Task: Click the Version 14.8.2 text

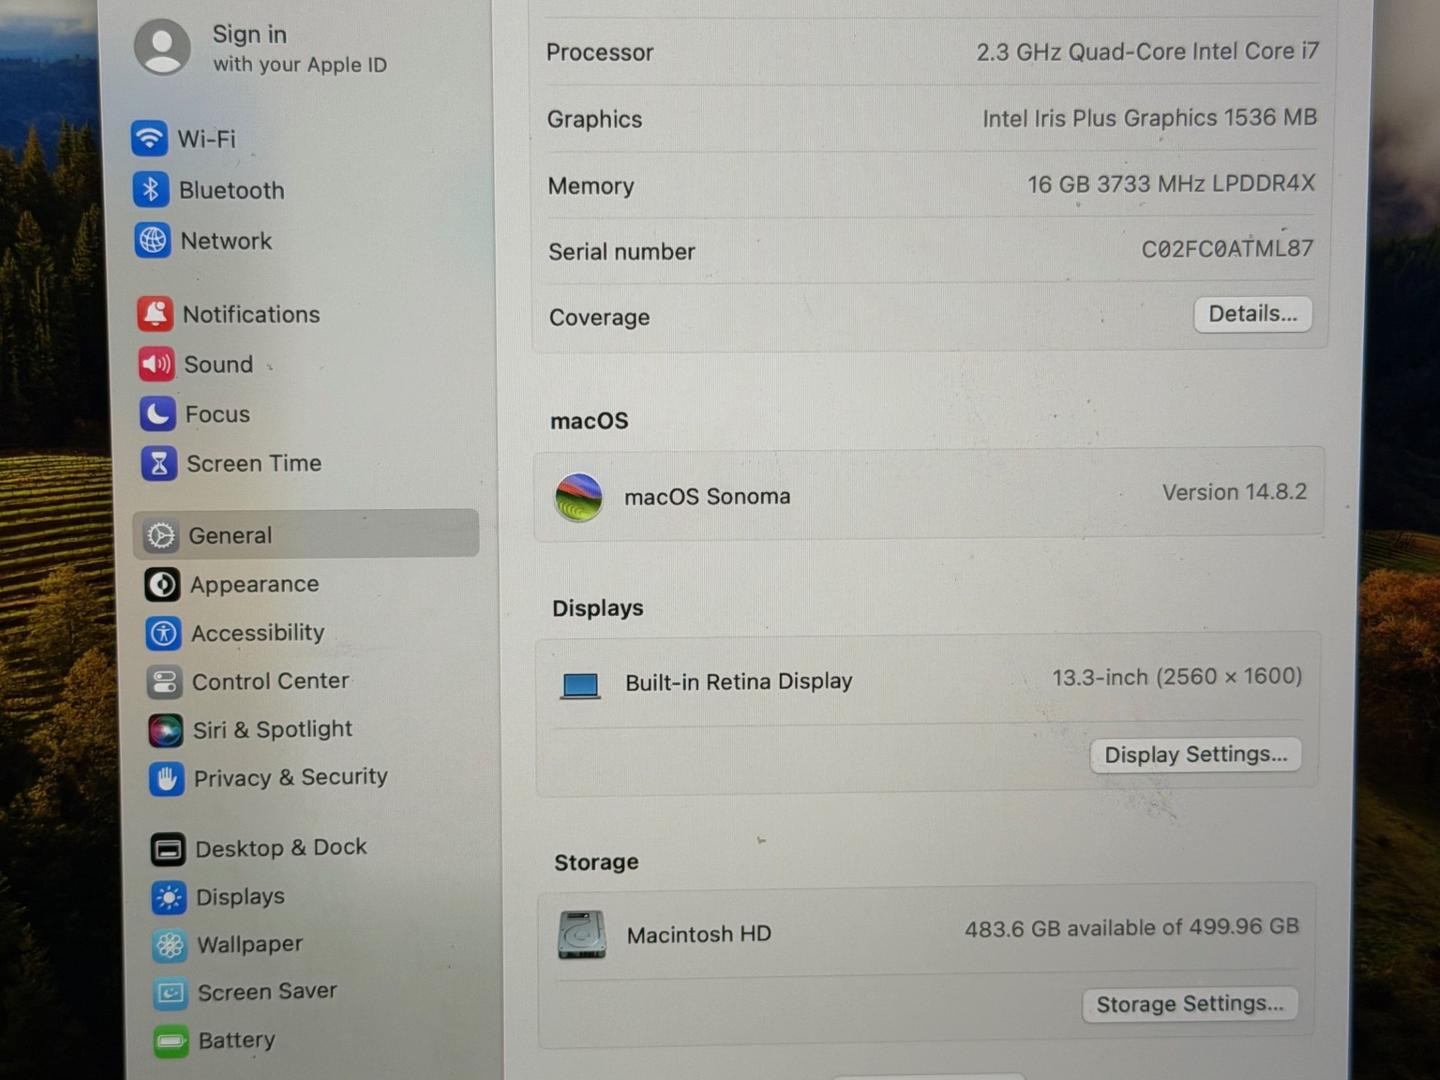Action: (x=1234, y=492)
